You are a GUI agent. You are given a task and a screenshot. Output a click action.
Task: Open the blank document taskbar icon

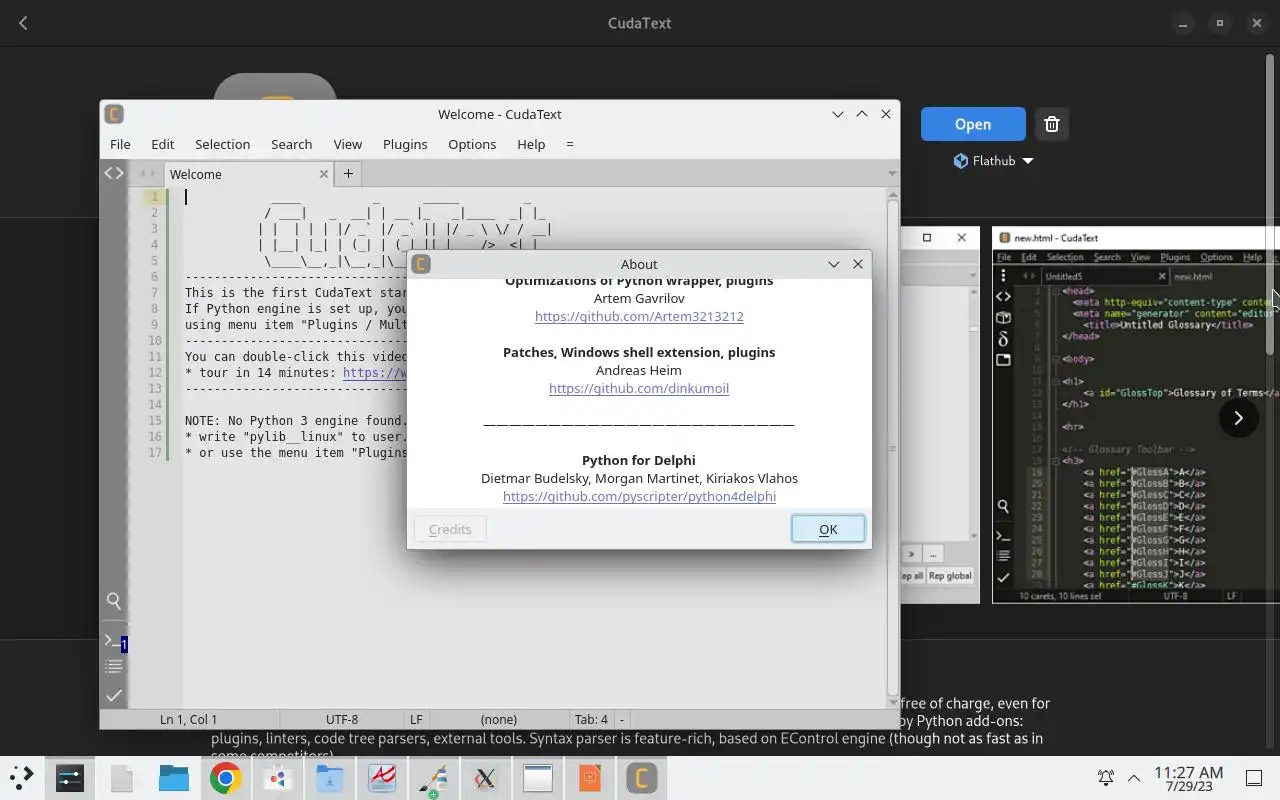pyautogui.click(x=122, y=778)
